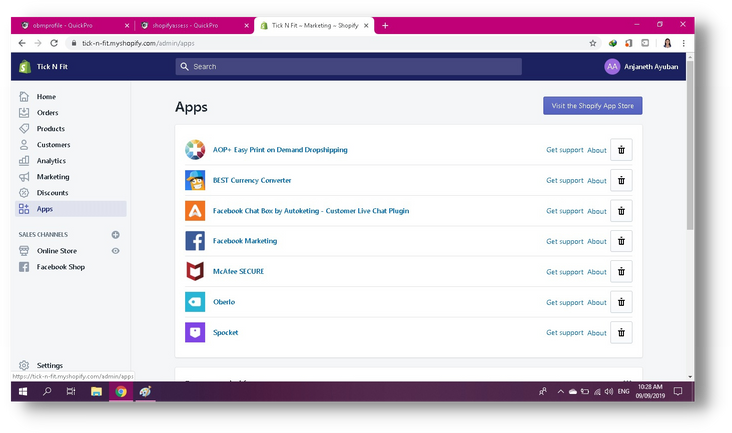Go back in browser history
This screenshot has height=433, width=732.
click(22, 43)
